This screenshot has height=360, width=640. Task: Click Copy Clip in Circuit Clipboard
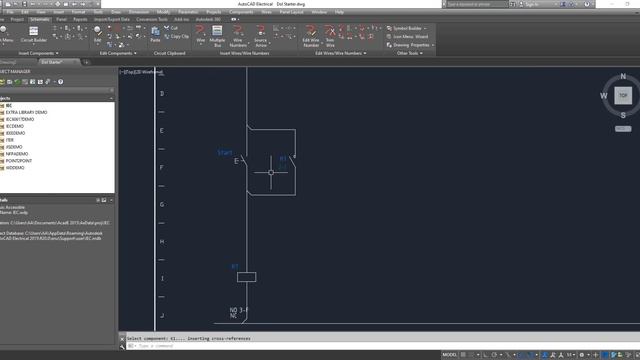[x=176, y=36]
